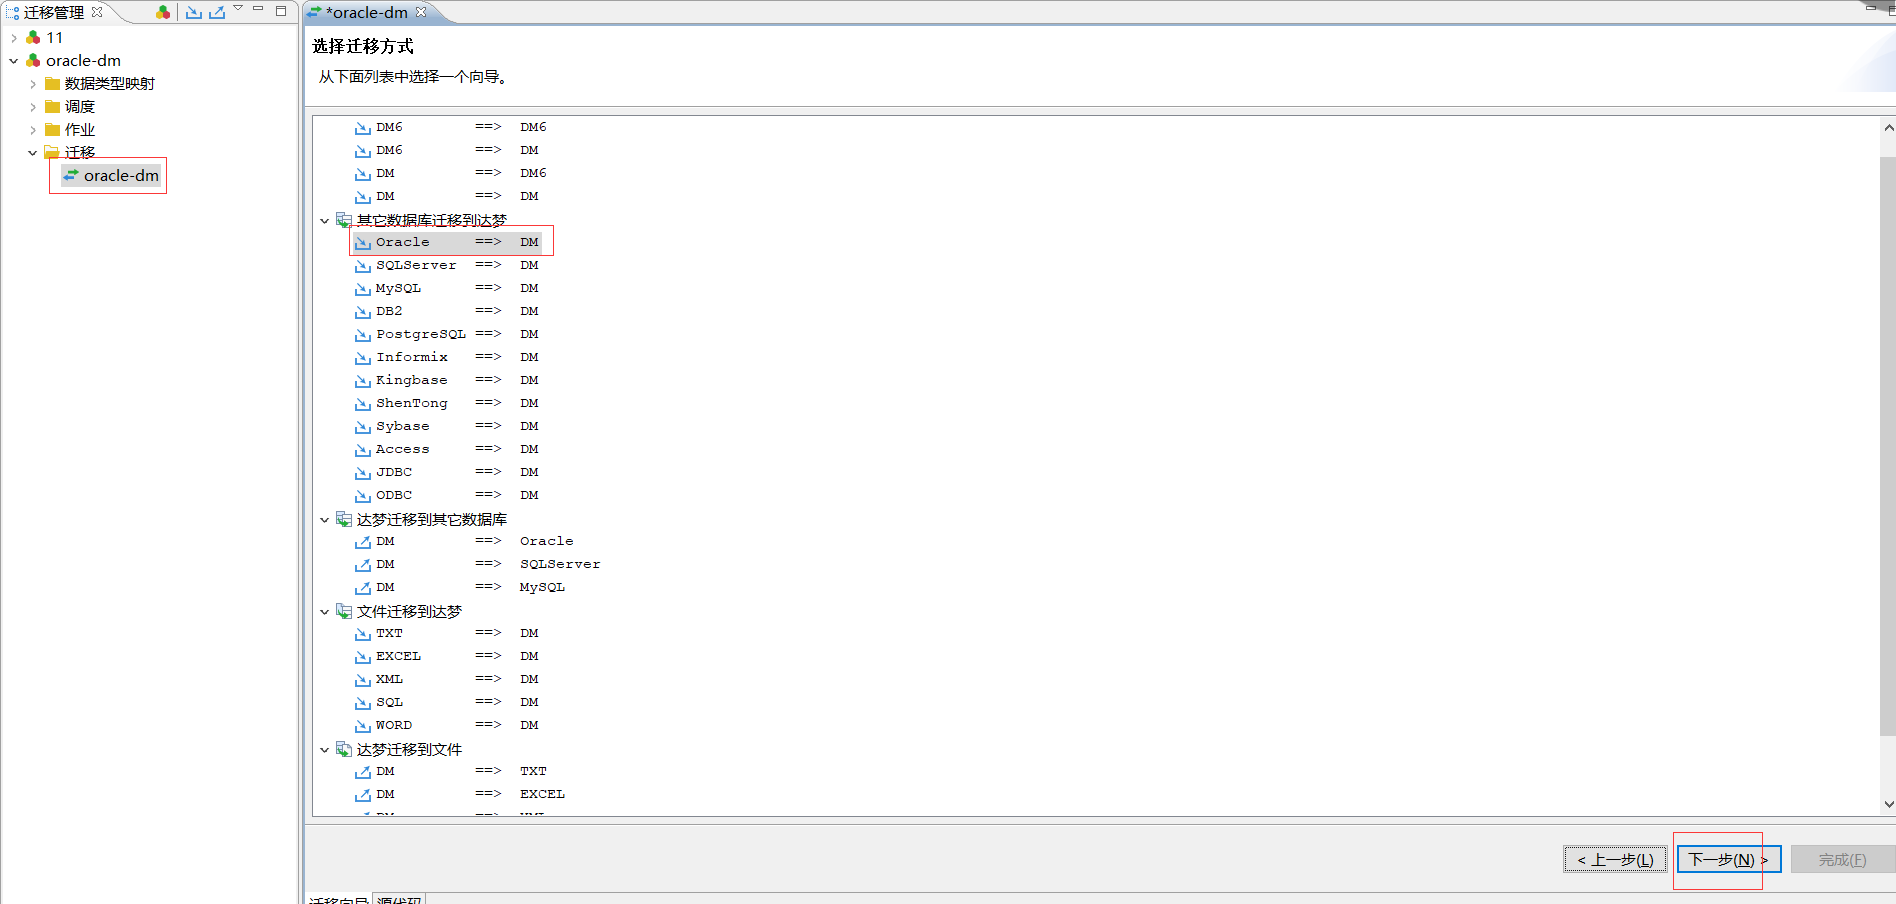Click the import icon in 迁移管理 toolbar
The width and height of the screenshot is (1896, 904).
point(194,12)
